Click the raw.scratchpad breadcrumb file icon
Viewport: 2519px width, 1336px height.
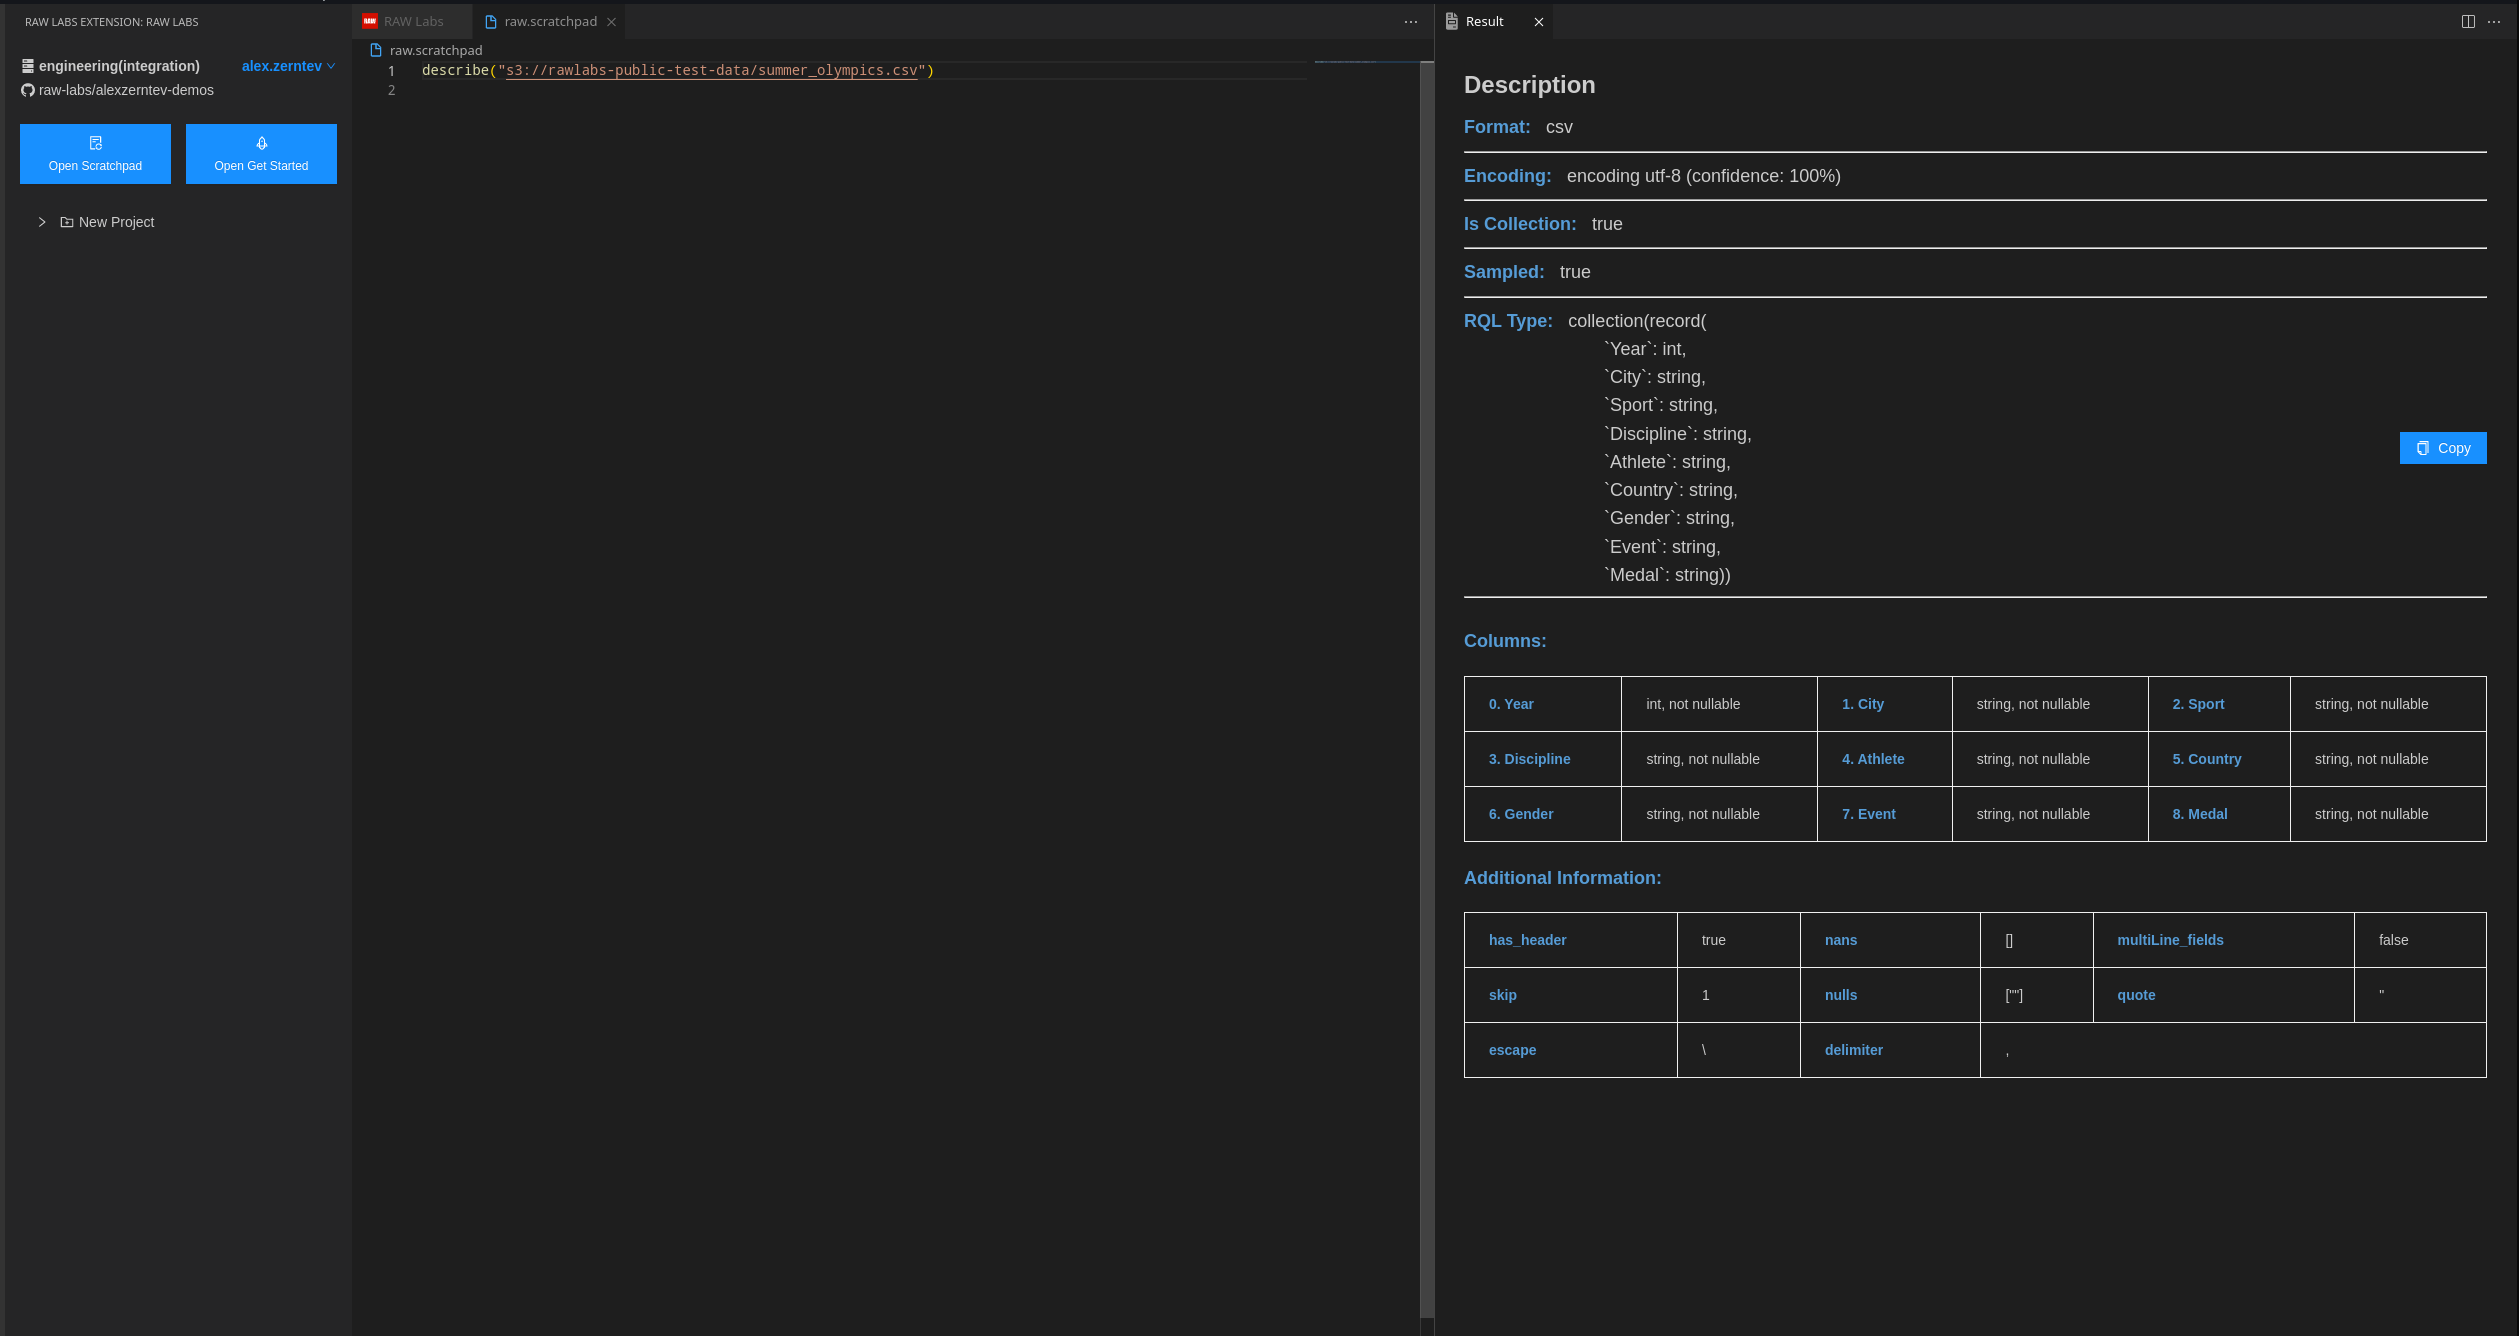[376, 50]
